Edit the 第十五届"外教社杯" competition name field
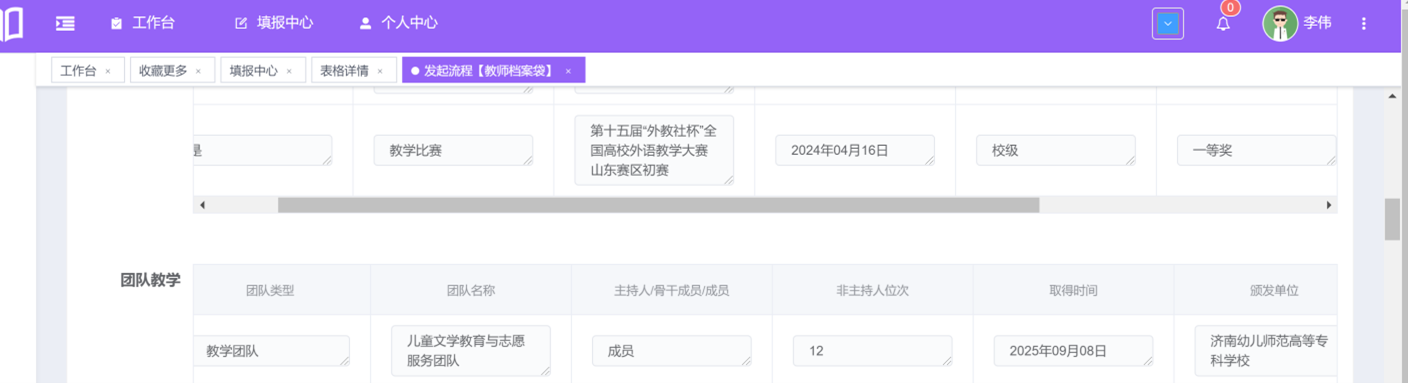The height and width of the screenshot is (383, 1408). (654, 150)
